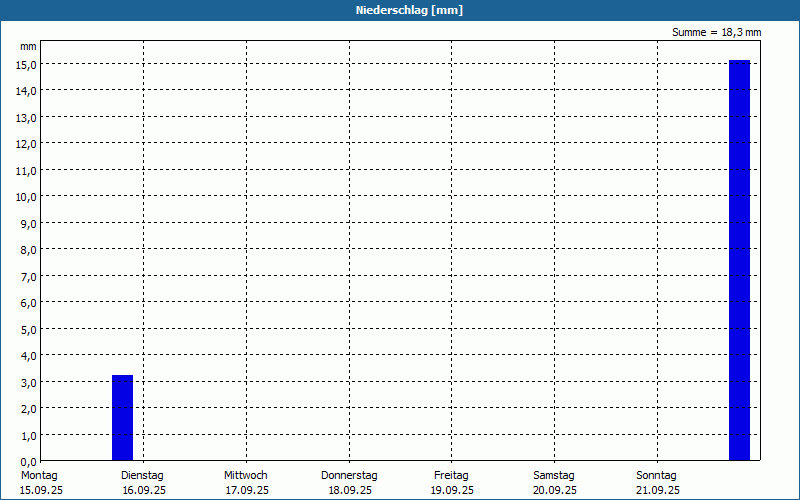Click the 11,0 y-axis value
The image size is (800, 500).
tap(26, 170)
